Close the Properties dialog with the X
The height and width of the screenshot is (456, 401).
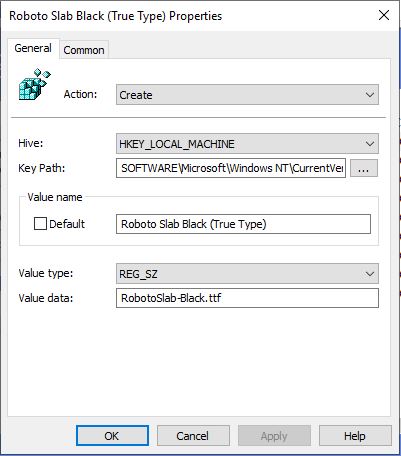(x=384, y=15)
